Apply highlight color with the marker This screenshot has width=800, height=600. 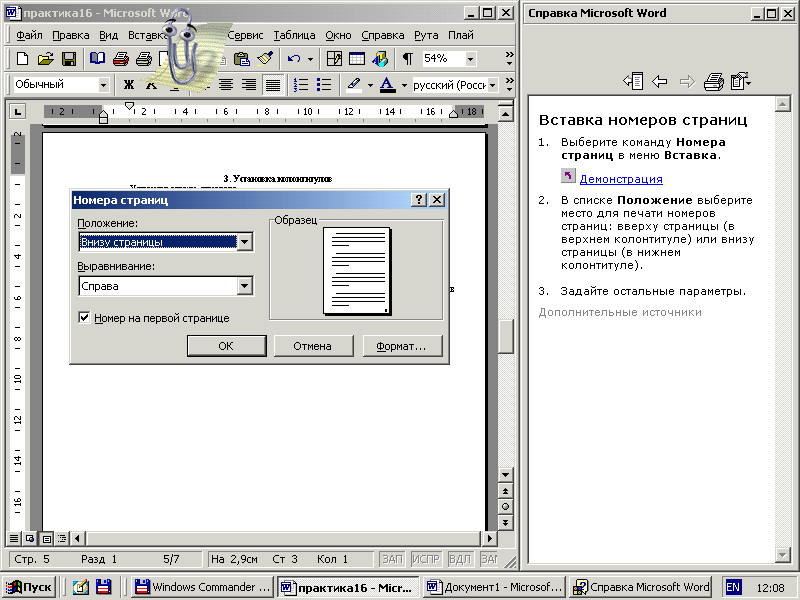click(x=354, y=85)
